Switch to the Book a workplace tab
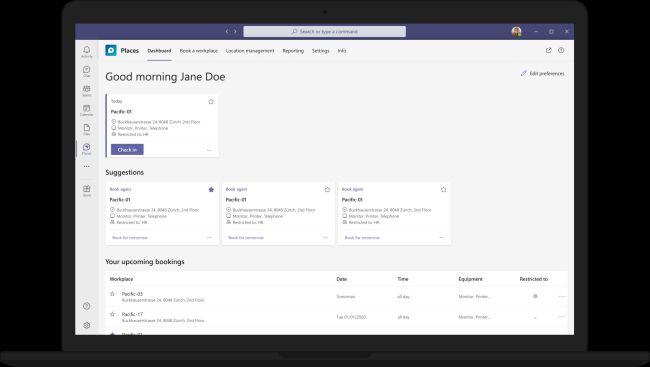 pyautogui.click(x=199, y=51)
